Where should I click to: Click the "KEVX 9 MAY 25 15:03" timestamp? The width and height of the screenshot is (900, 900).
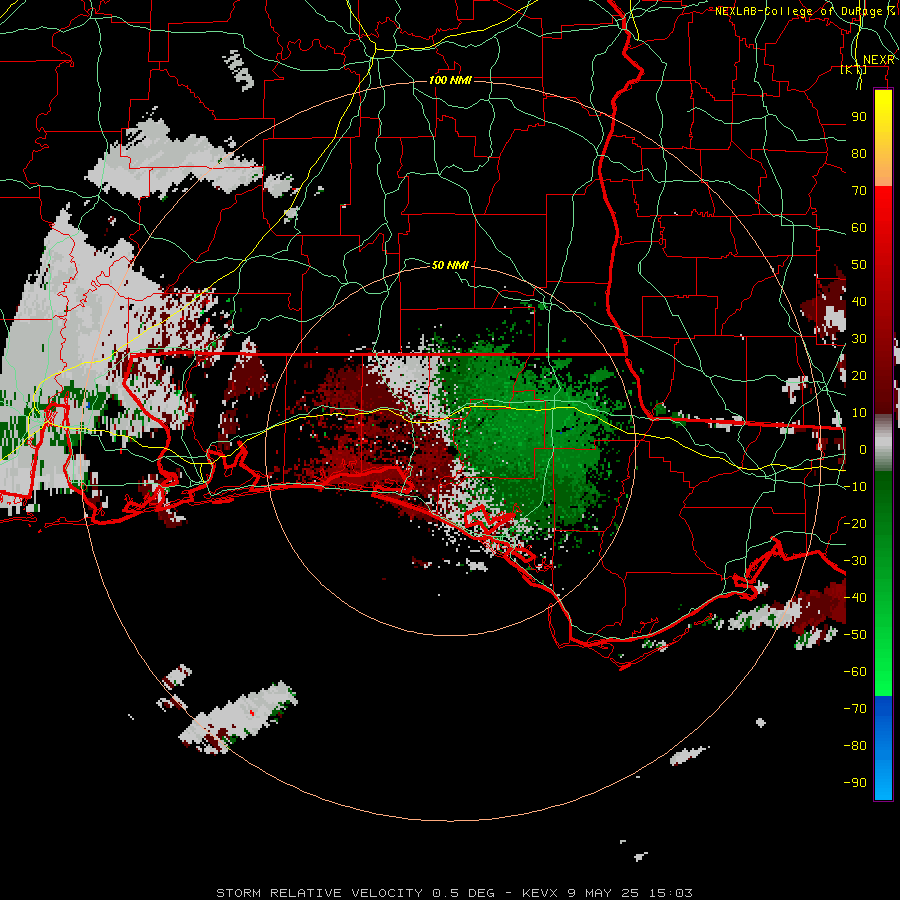[x=607, y=893]
